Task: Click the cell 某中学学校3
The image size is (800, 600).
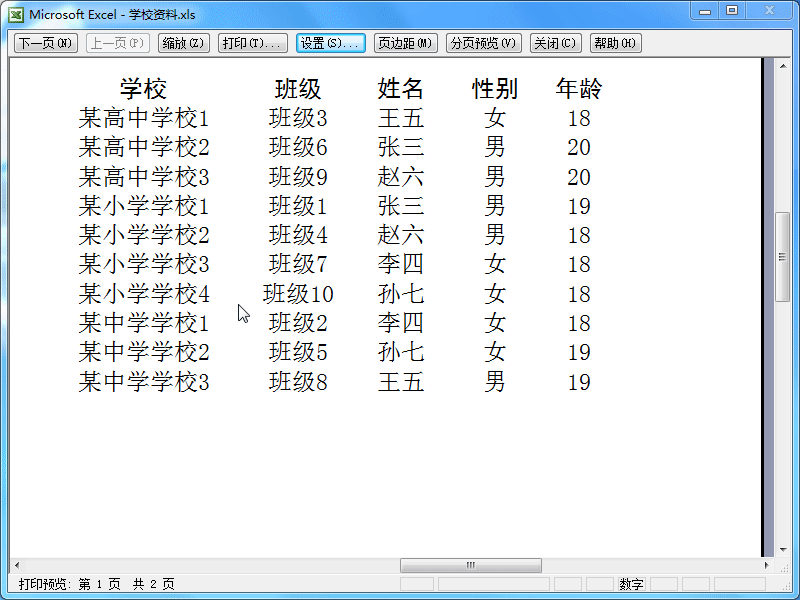Action: 144,382
